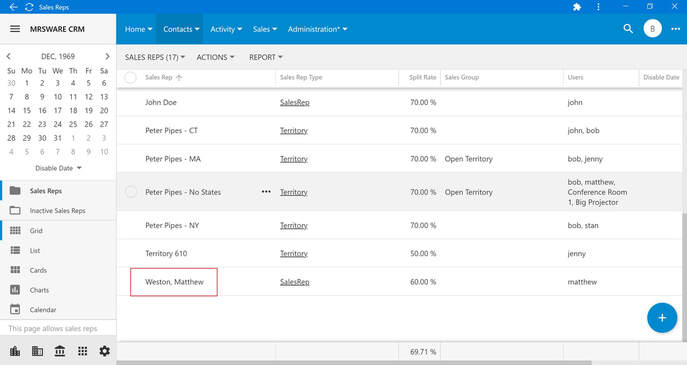This screenshot has height=365, width=687.
Task: Sort by Split Rate column
Action: coord(422,78)
